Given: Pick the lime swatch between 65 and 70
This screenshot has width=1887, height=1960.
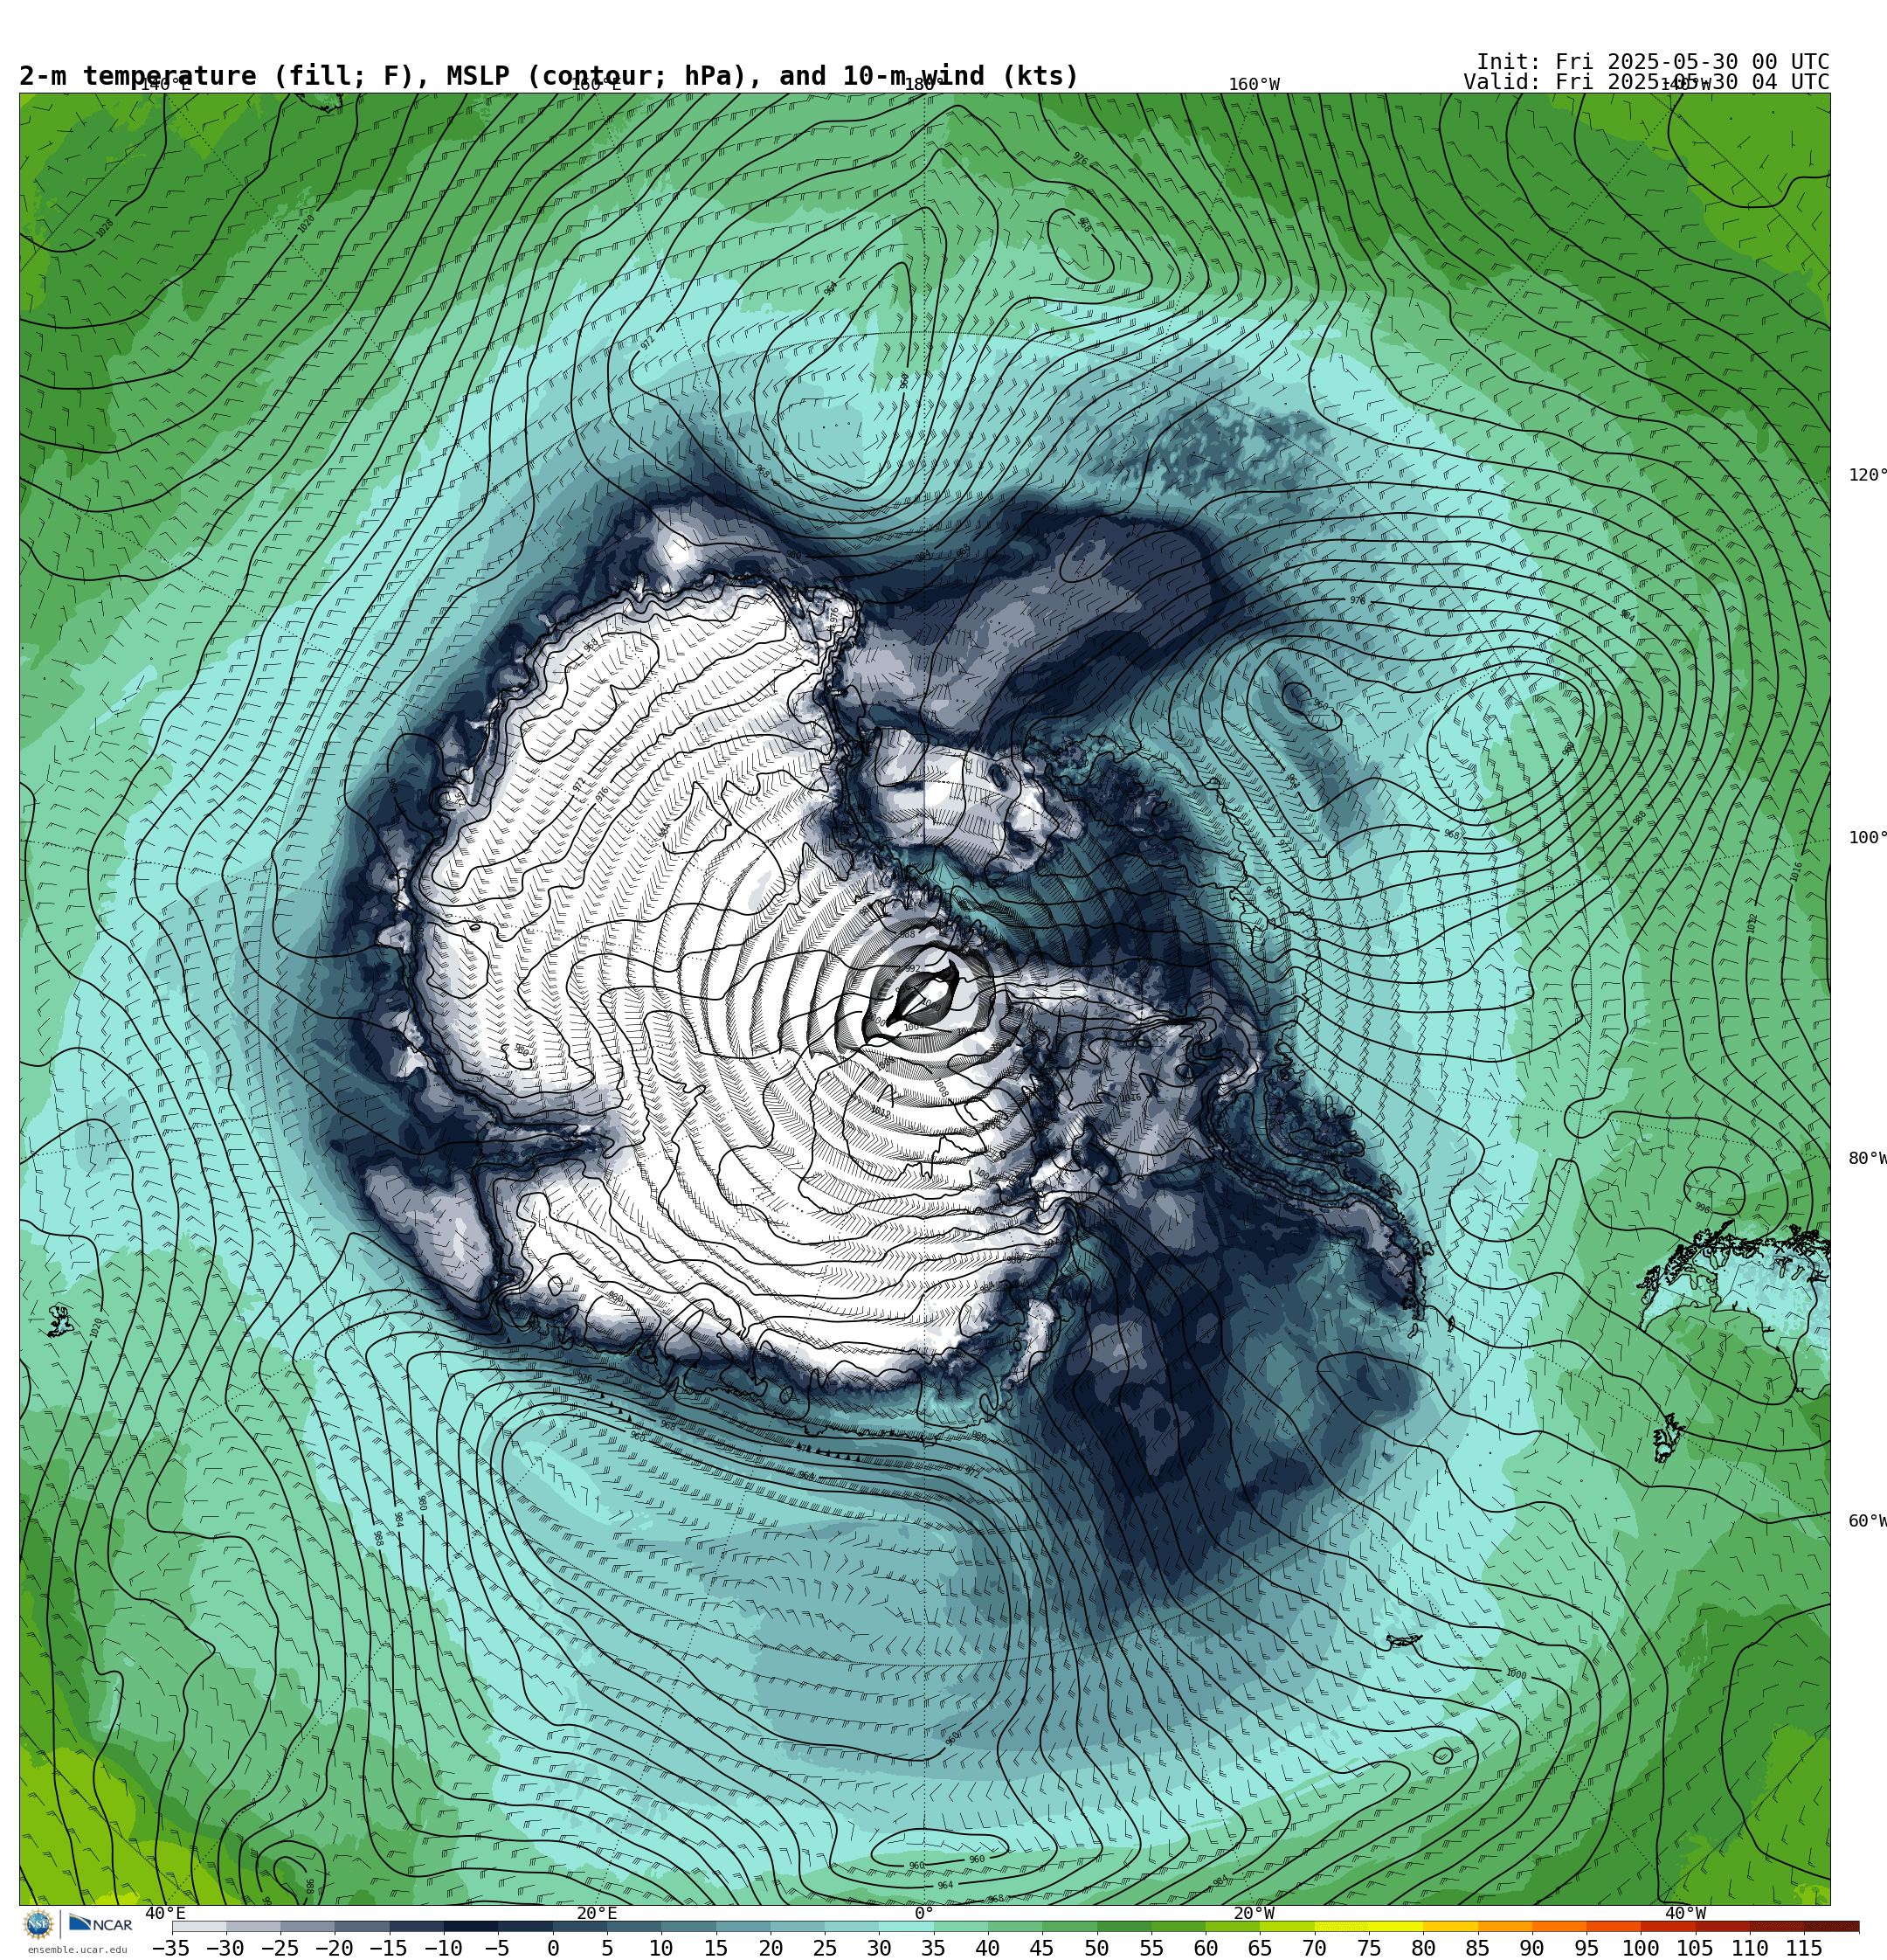Looking at the screenshot, I should pos(1287,1927).
